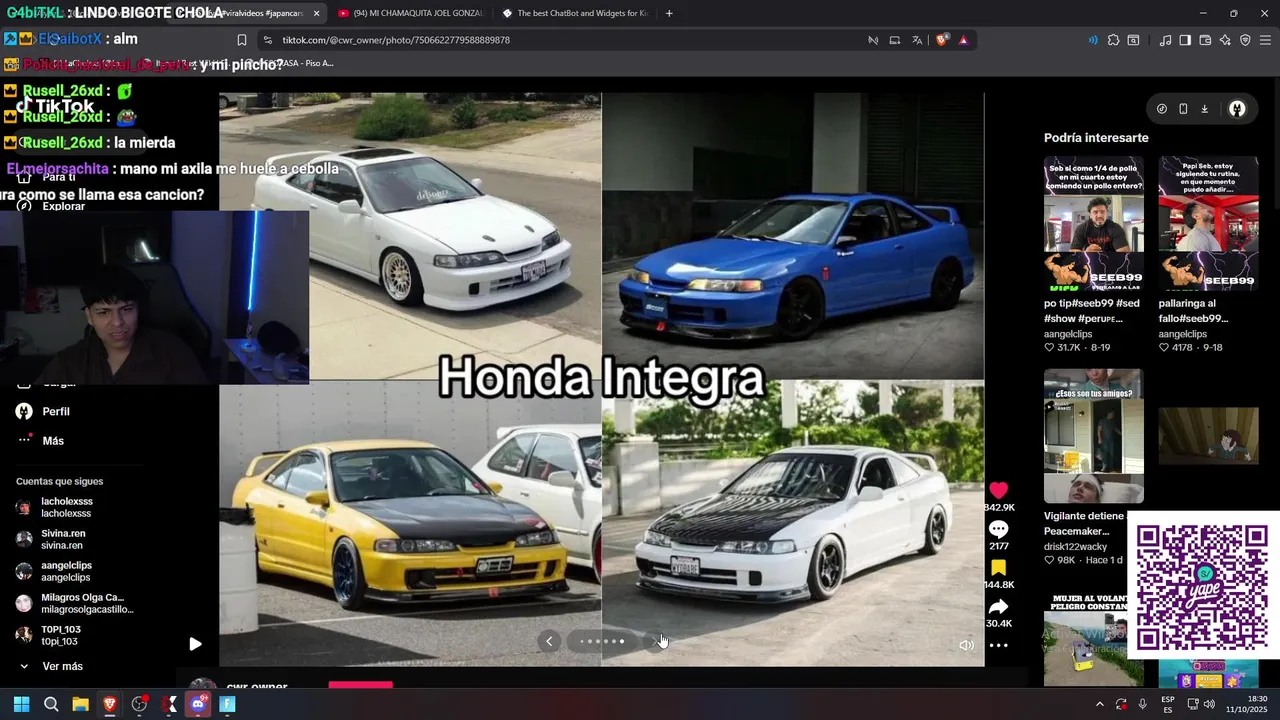Open the tab search toolbar icon
The height and width of the screenshot is (720, 1280).
[1133, 40]
